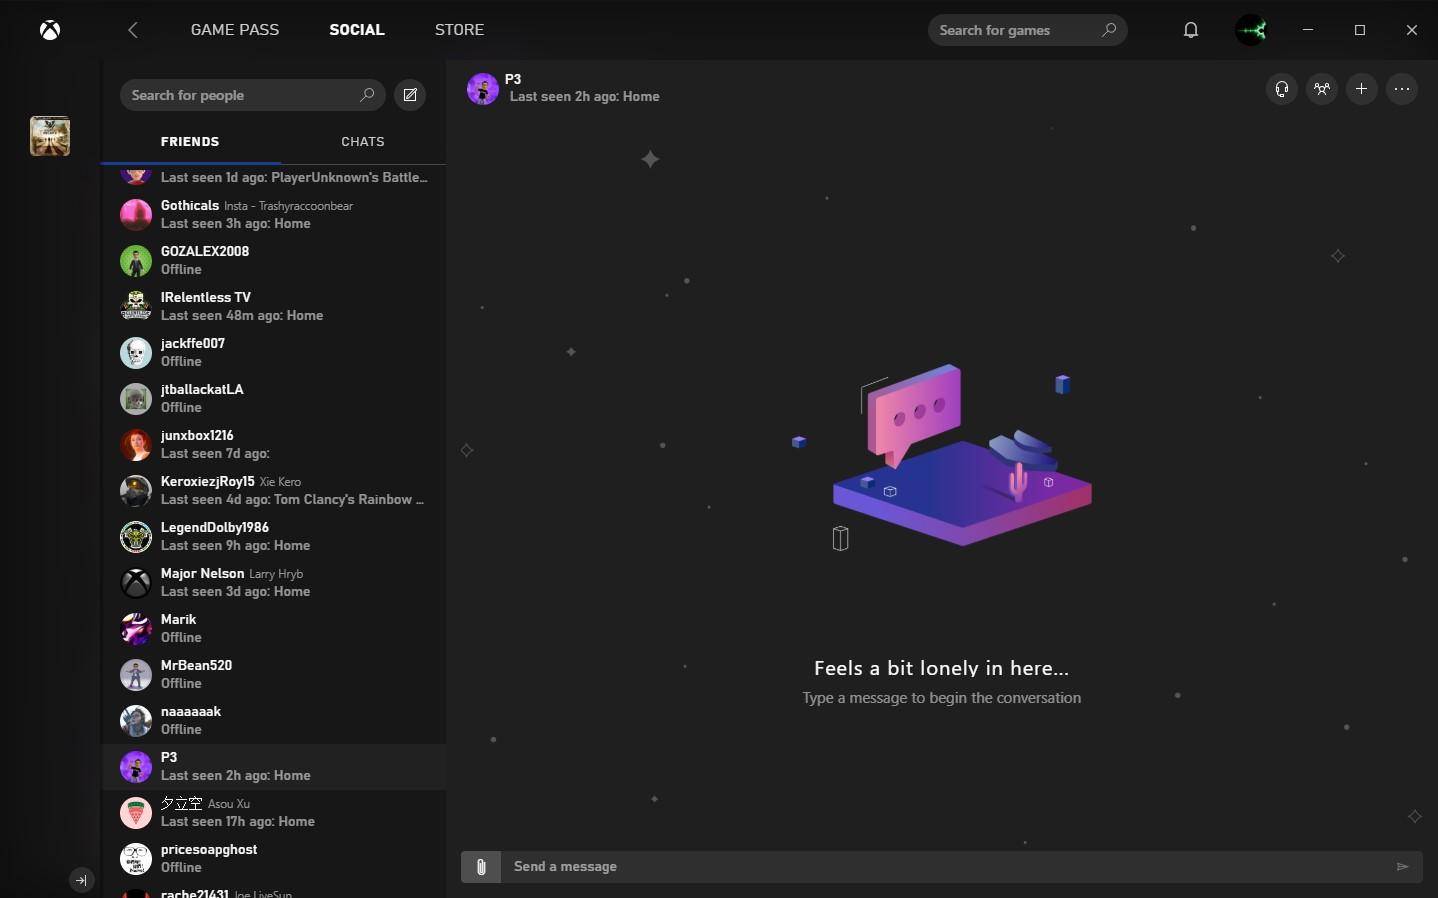Click the Xbox logo icon

50,30
